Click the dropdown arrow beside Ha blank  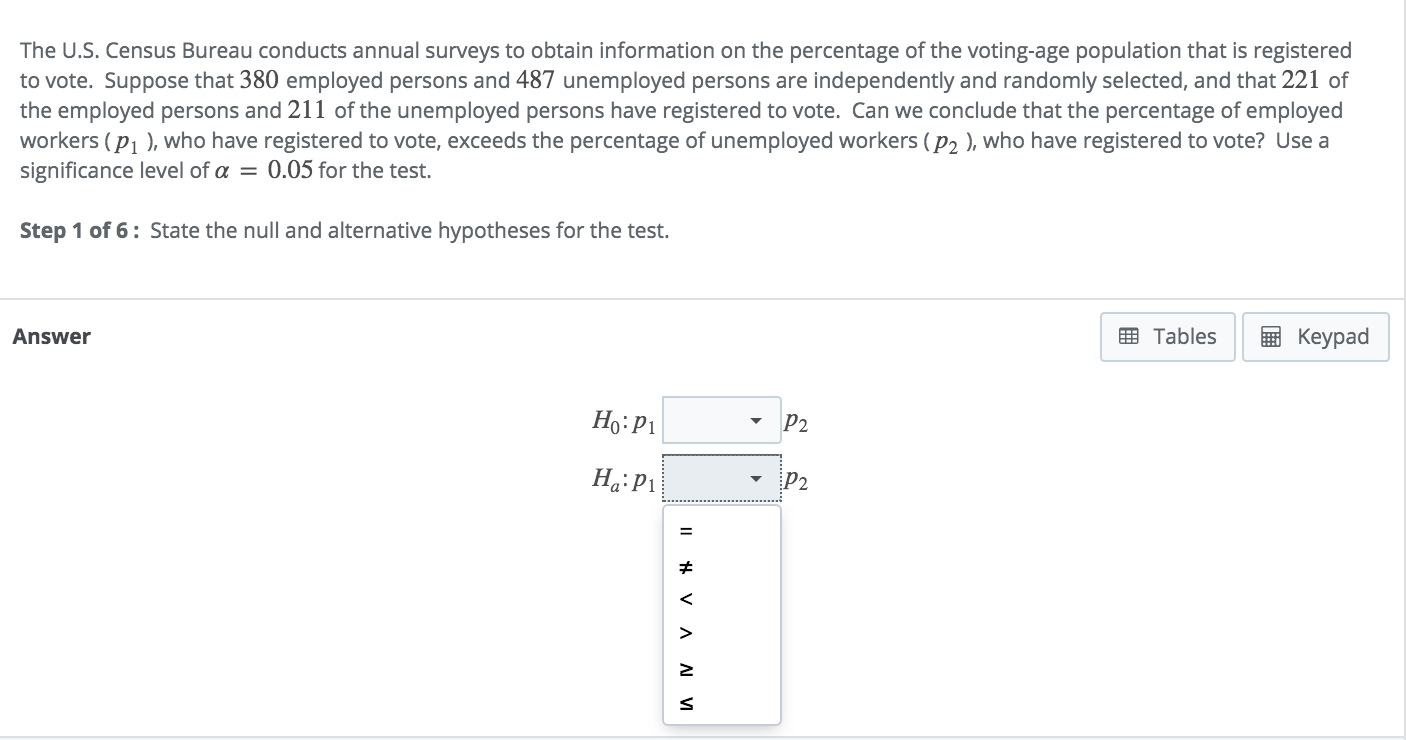pos(755,478)
